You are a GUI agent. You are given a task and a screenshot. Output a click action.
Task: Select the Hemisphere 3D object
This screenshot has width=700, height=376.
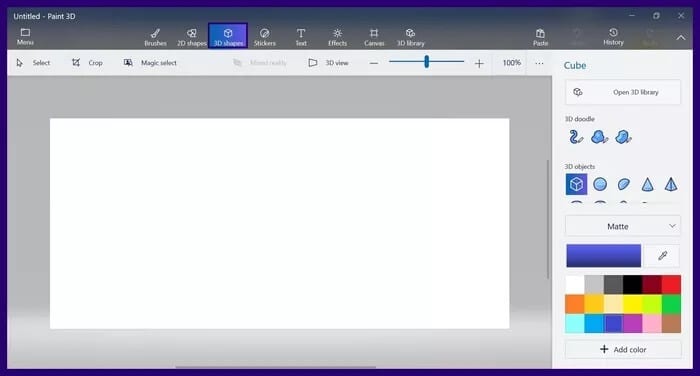pos(624,184)
